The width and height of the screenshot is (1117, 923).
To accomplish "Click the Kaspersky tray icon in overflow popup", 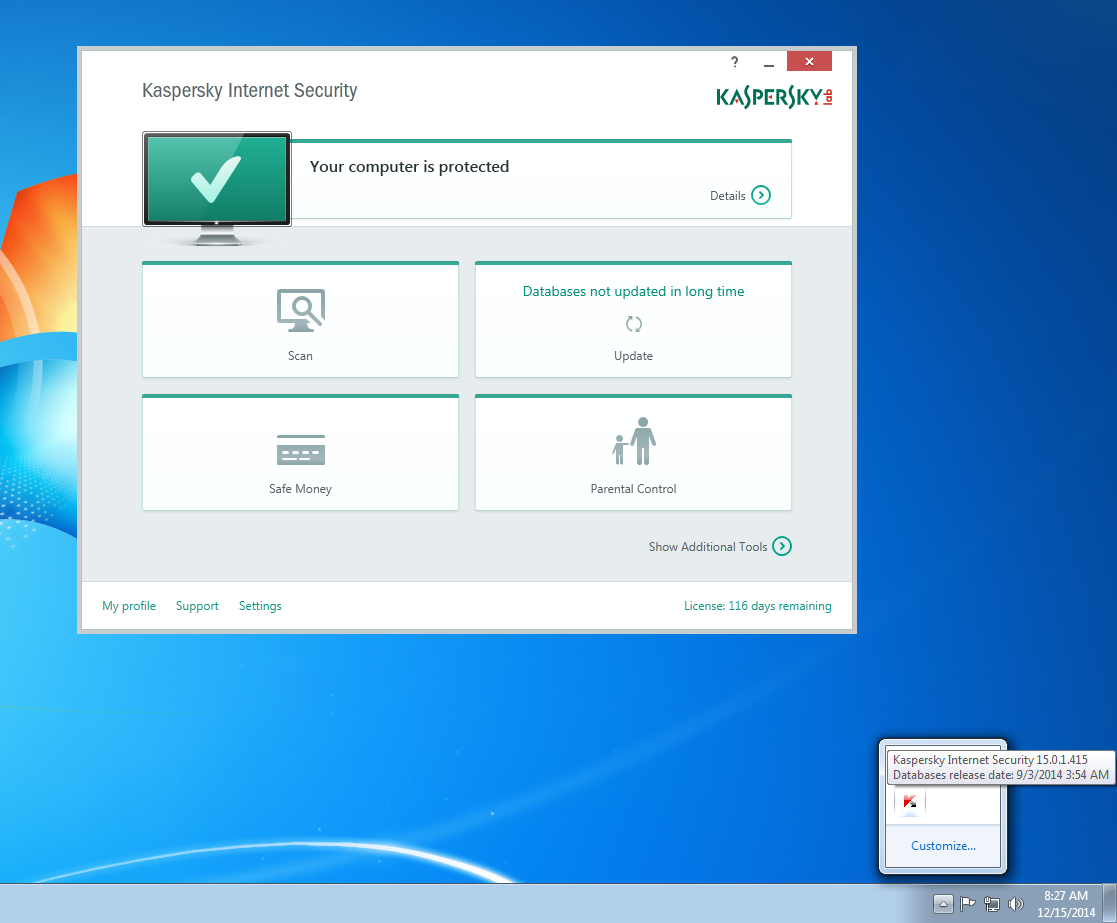I will [910, 802].
